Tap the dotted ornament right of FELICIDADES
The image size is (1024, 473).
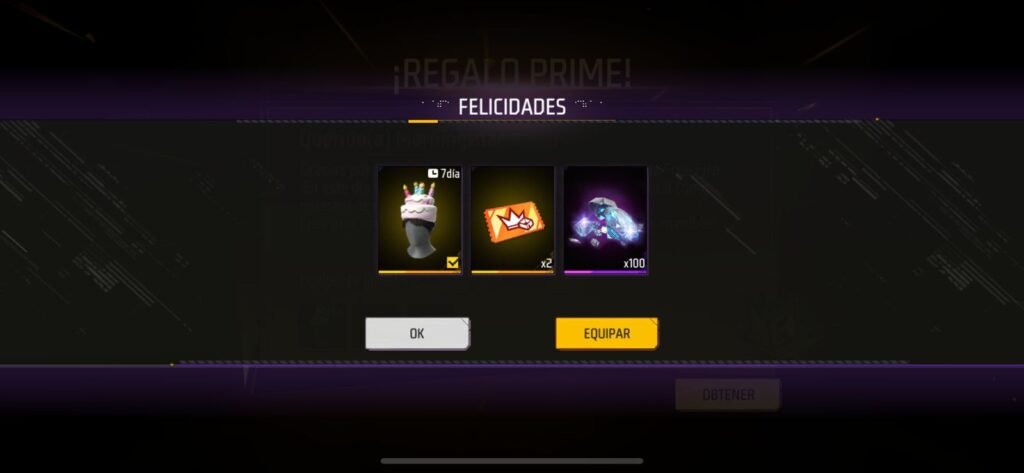(588, 103)
